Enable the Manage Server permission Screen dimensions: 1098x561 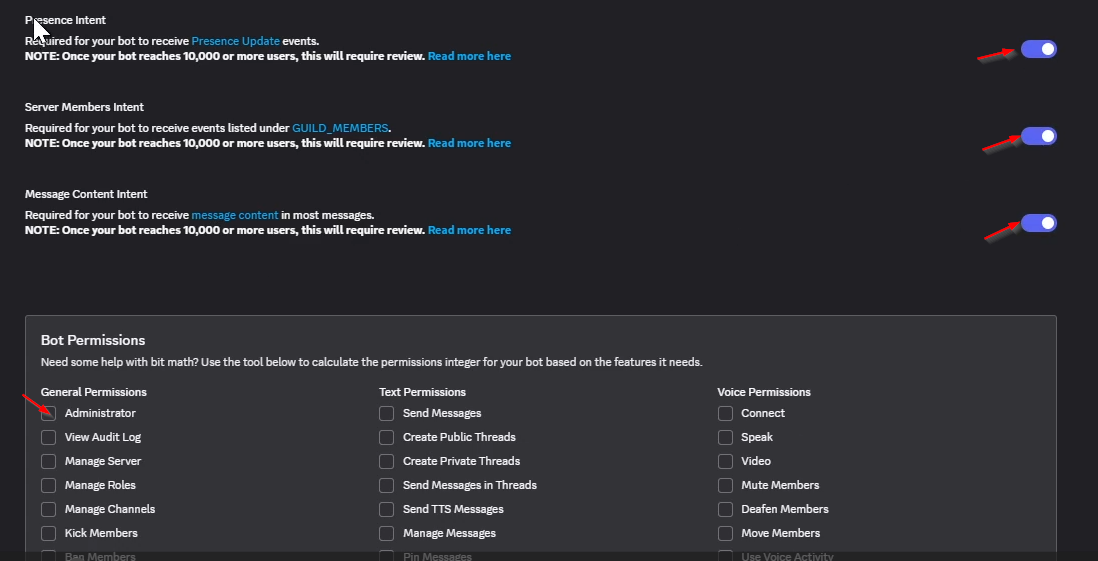click(48, 461)
